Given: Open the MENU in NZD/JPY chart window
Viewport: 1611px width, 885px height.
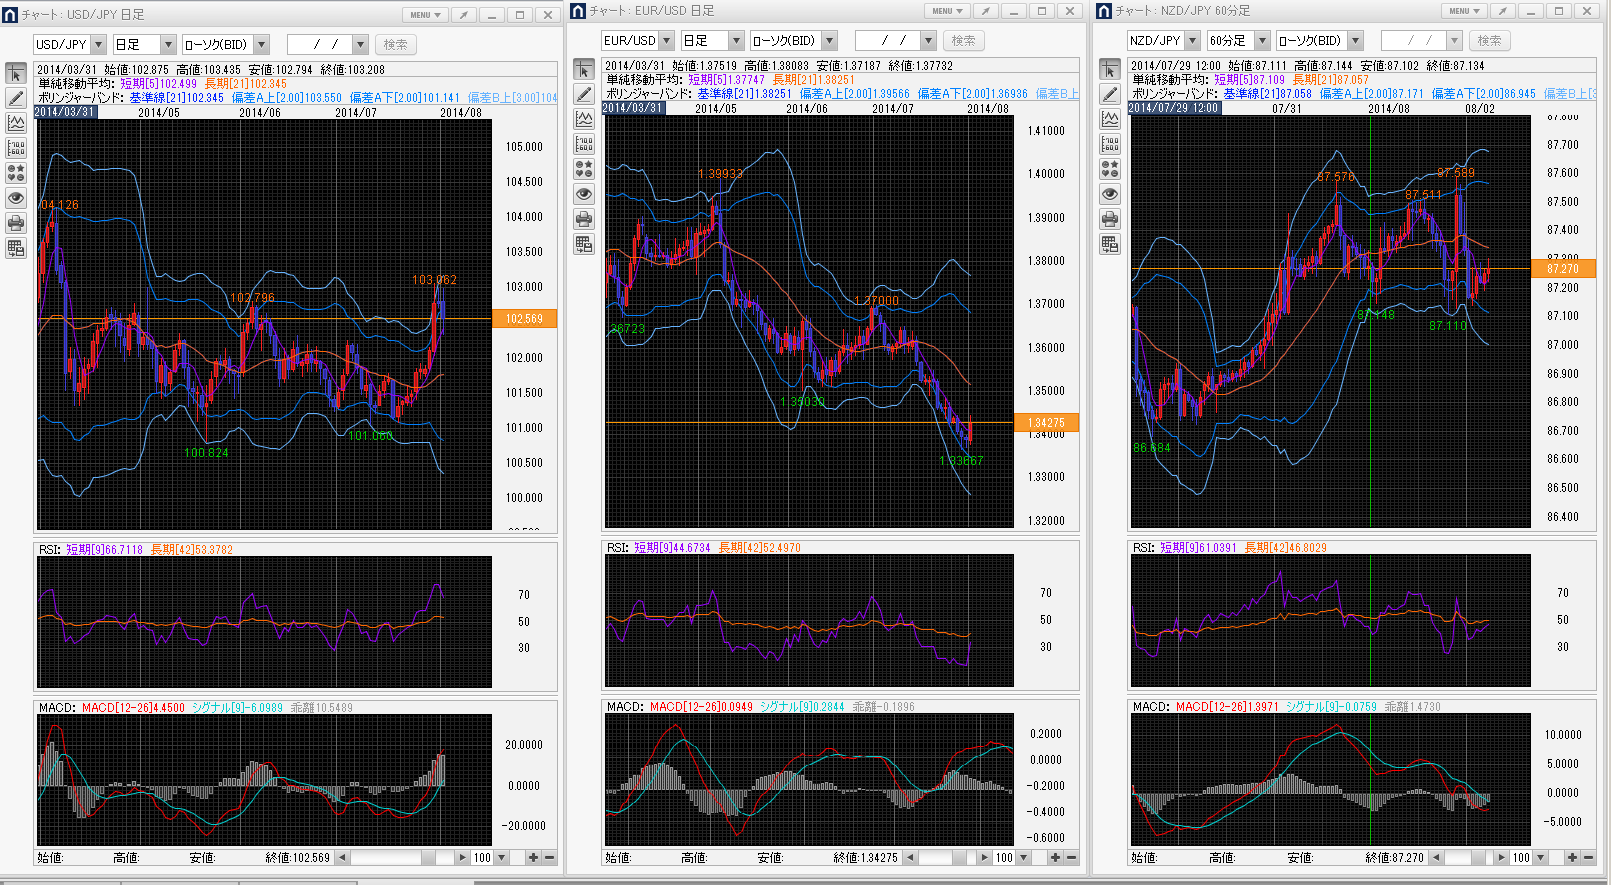Looking at the screenshot, I should pos(1464,11).
